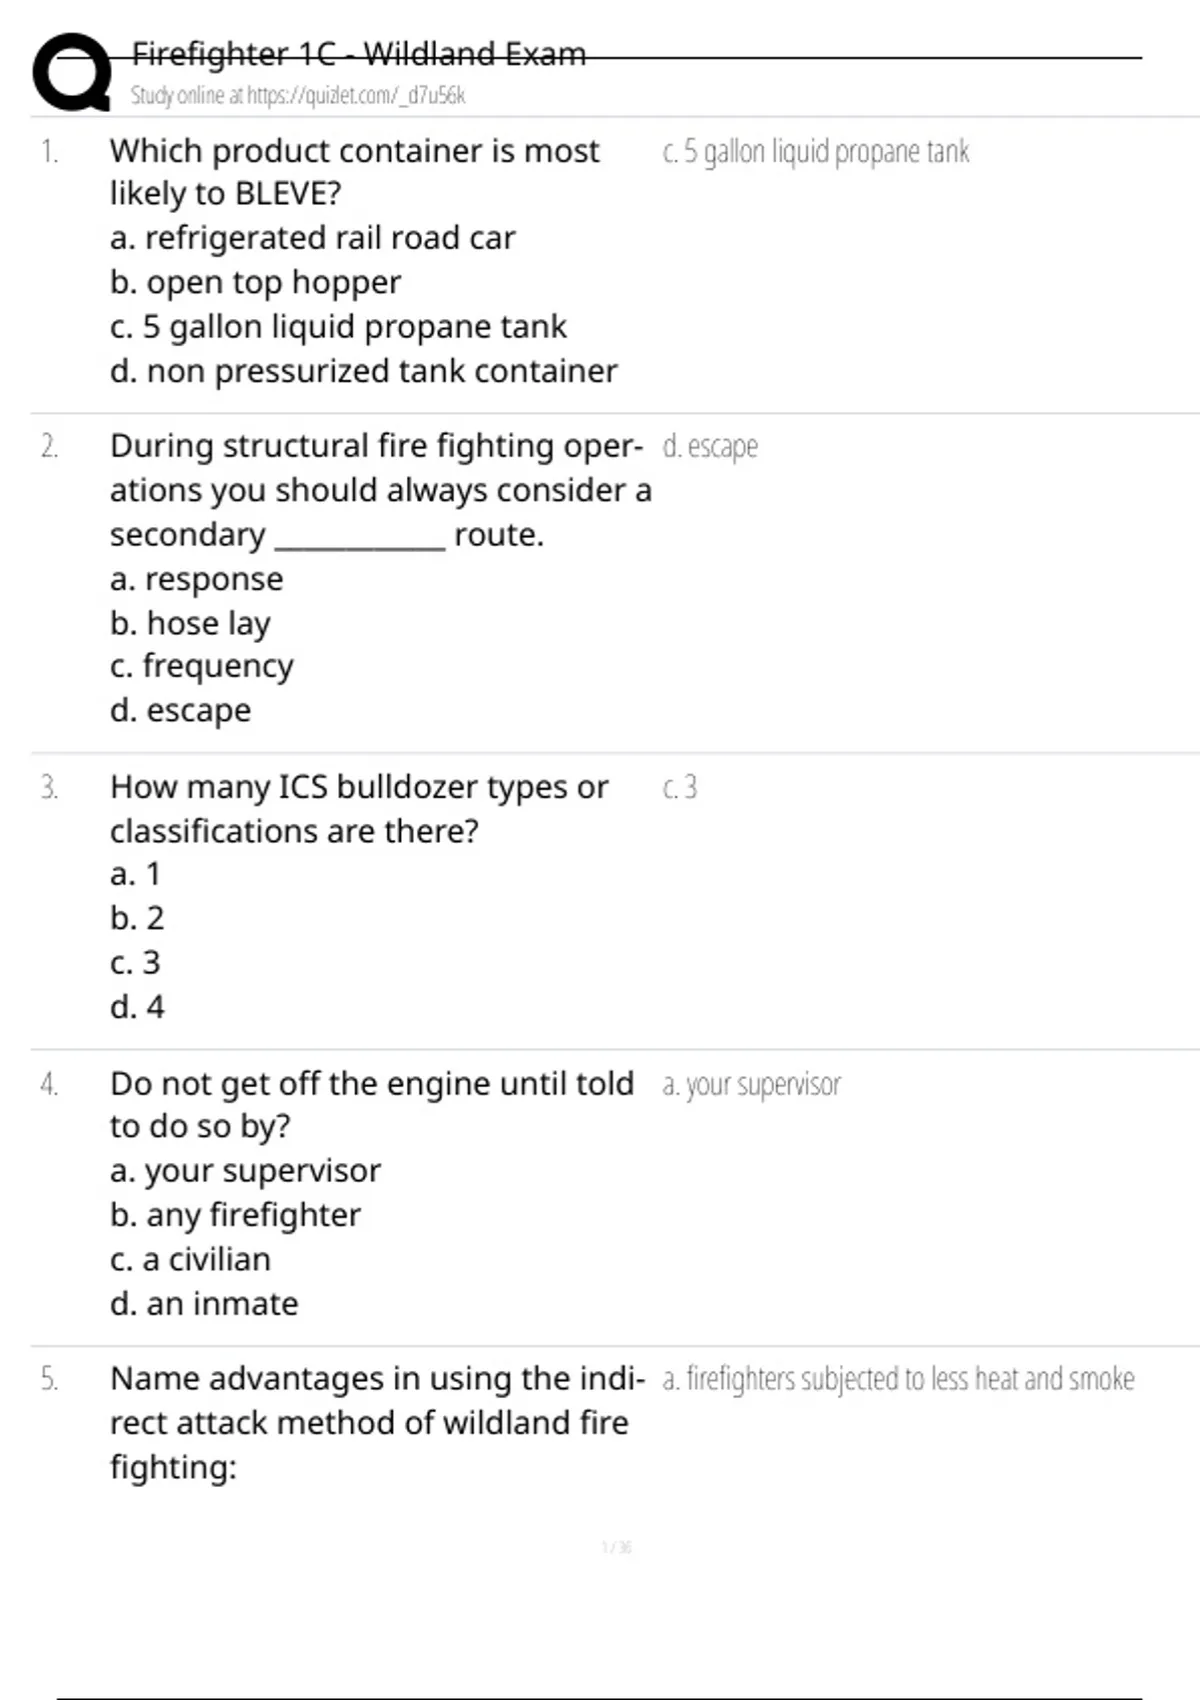The height and width of the screenshot is (1700, 1200).
Task: Click option d. an inmate
Action: coord(204,1304)
